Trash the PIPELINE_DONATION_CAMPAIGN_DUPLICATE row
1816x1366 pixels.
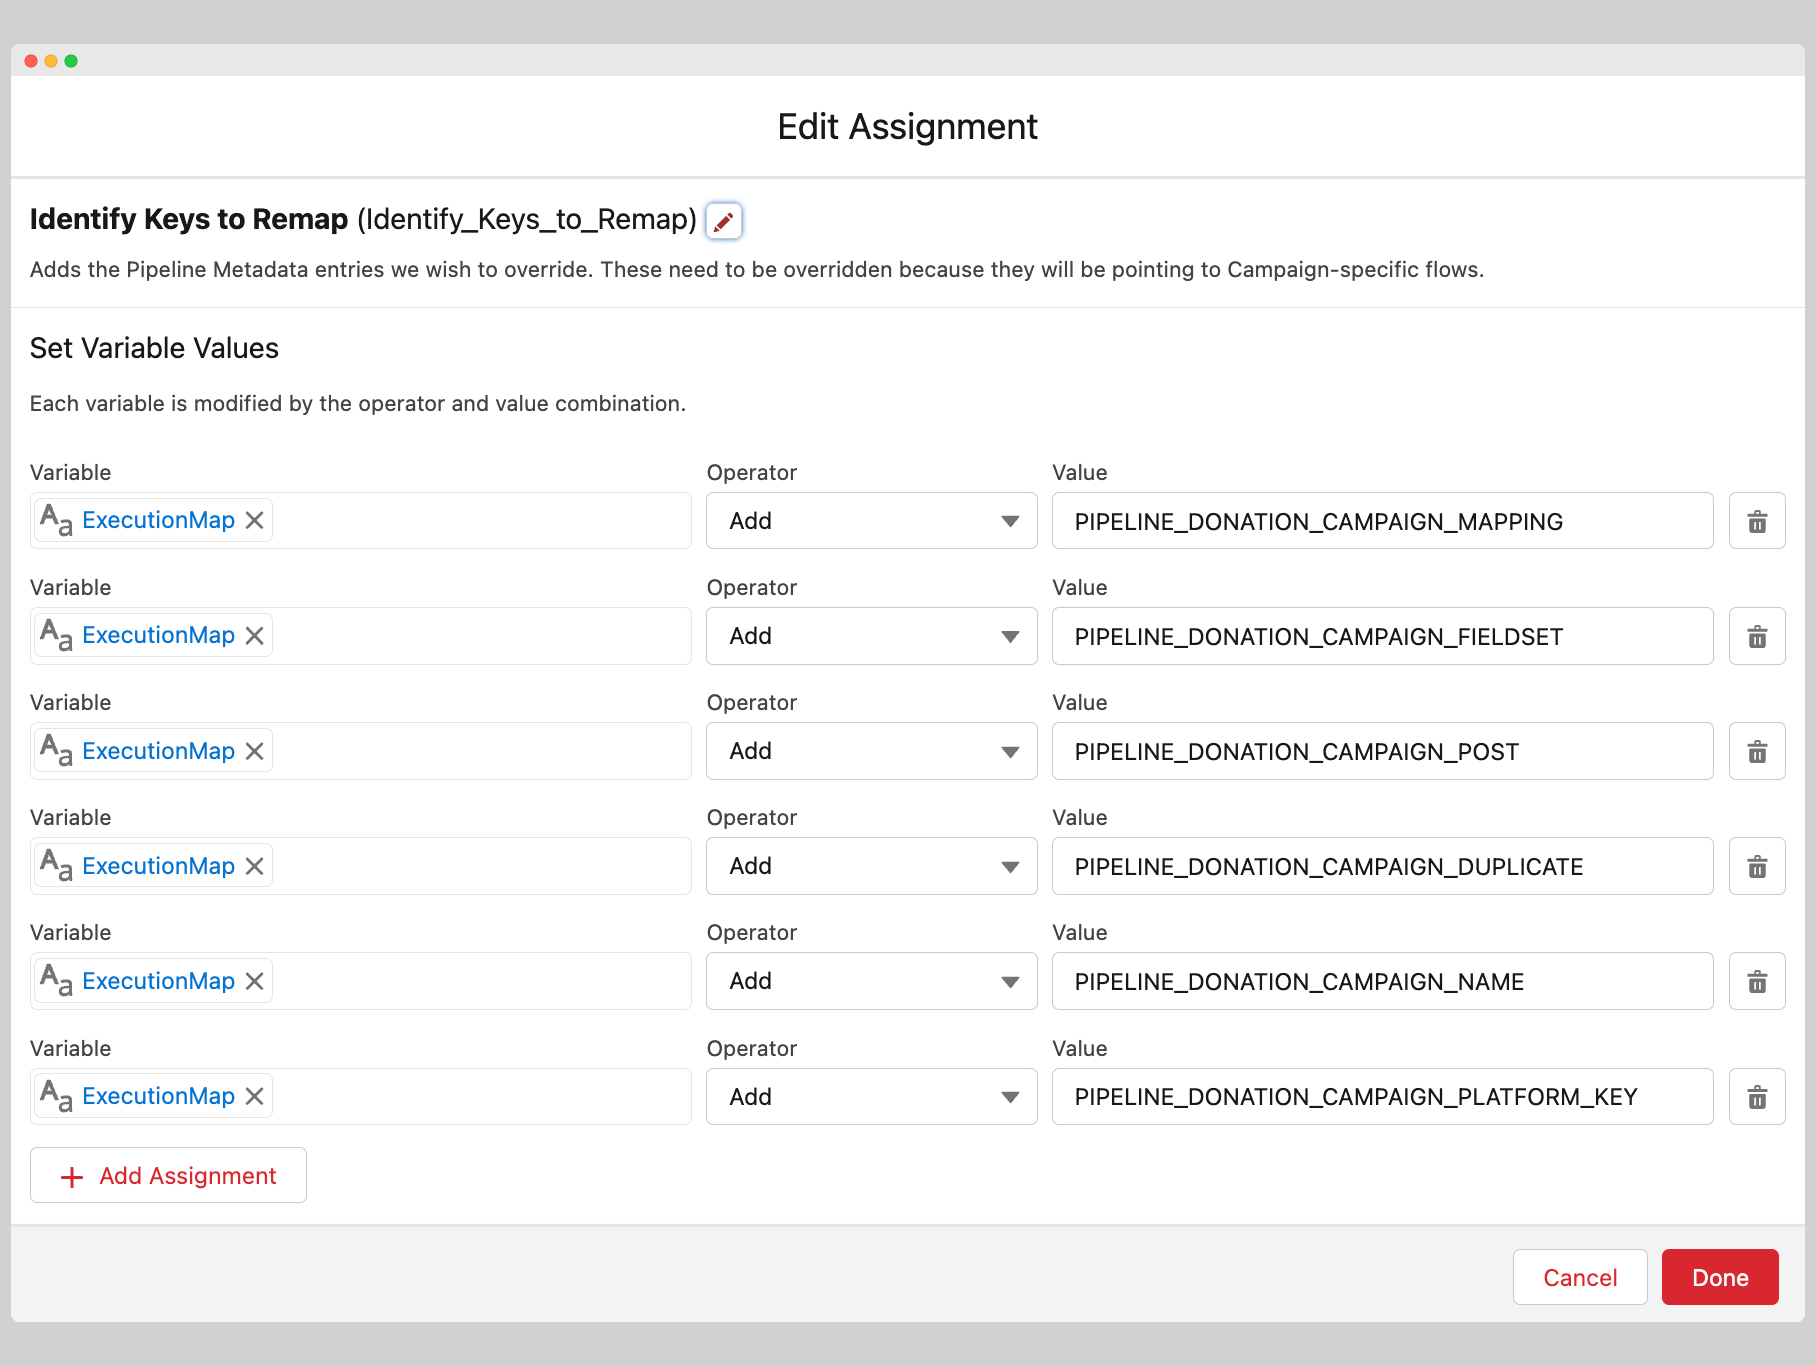(x=1756, y=866)
